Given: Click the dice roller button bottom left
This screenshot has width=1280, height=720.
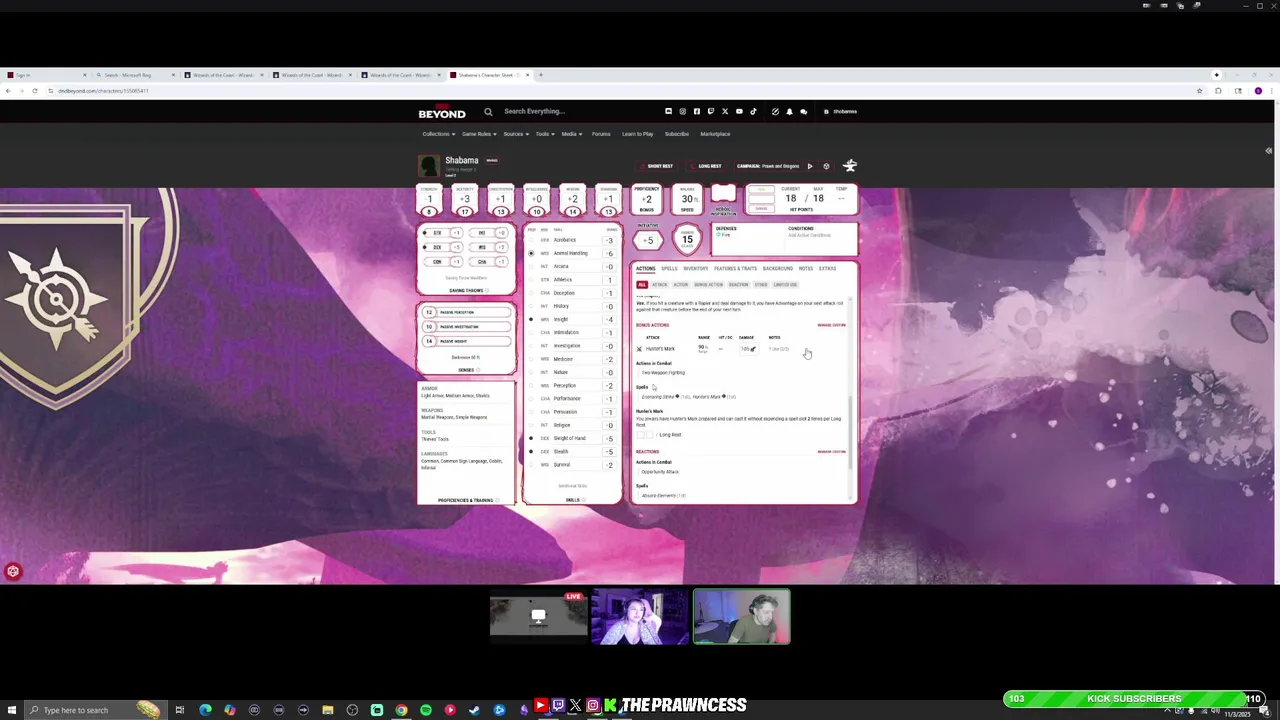Looking at the screenshot, I should pyautogui.click(x=13, y=572).
